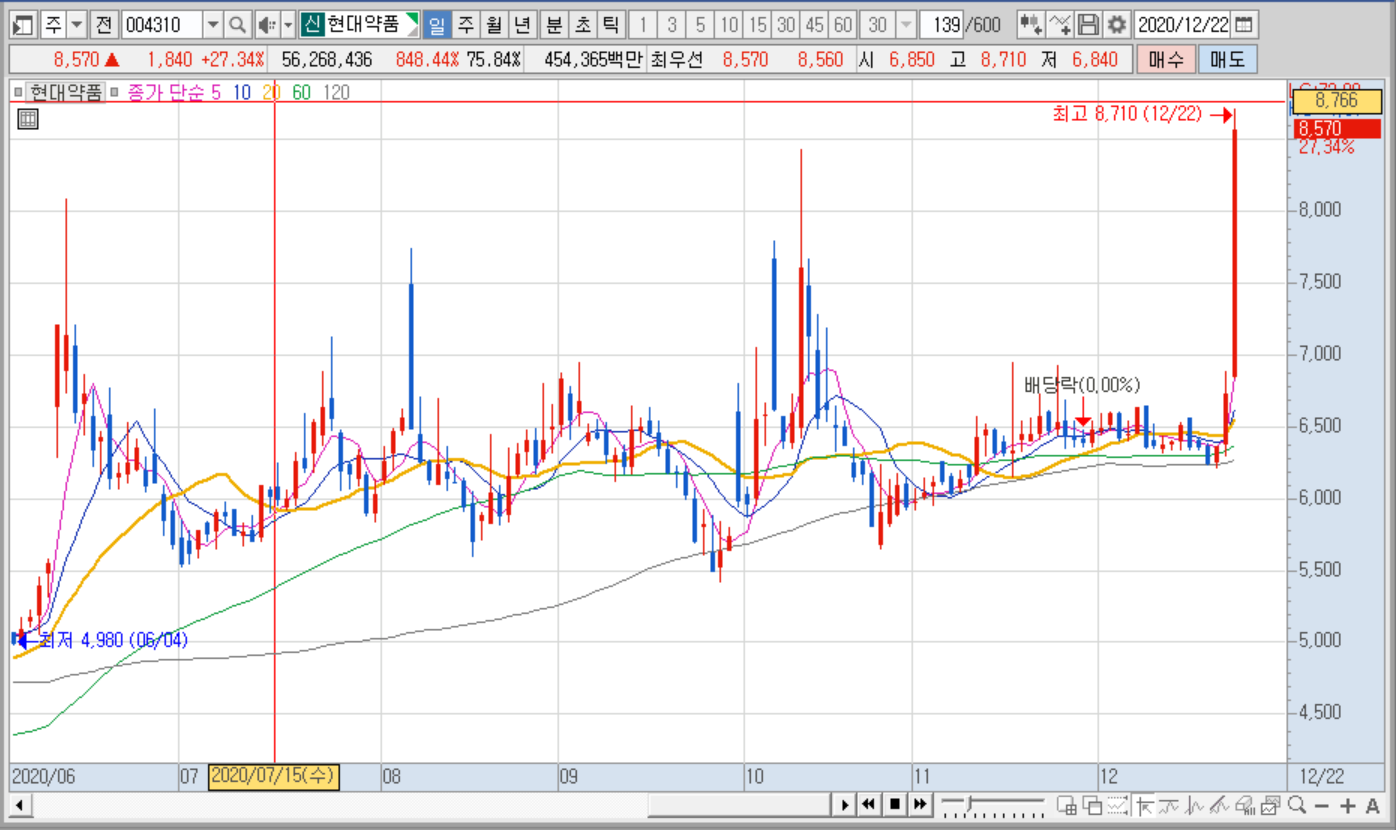Click the zoom slider handle

969,805
